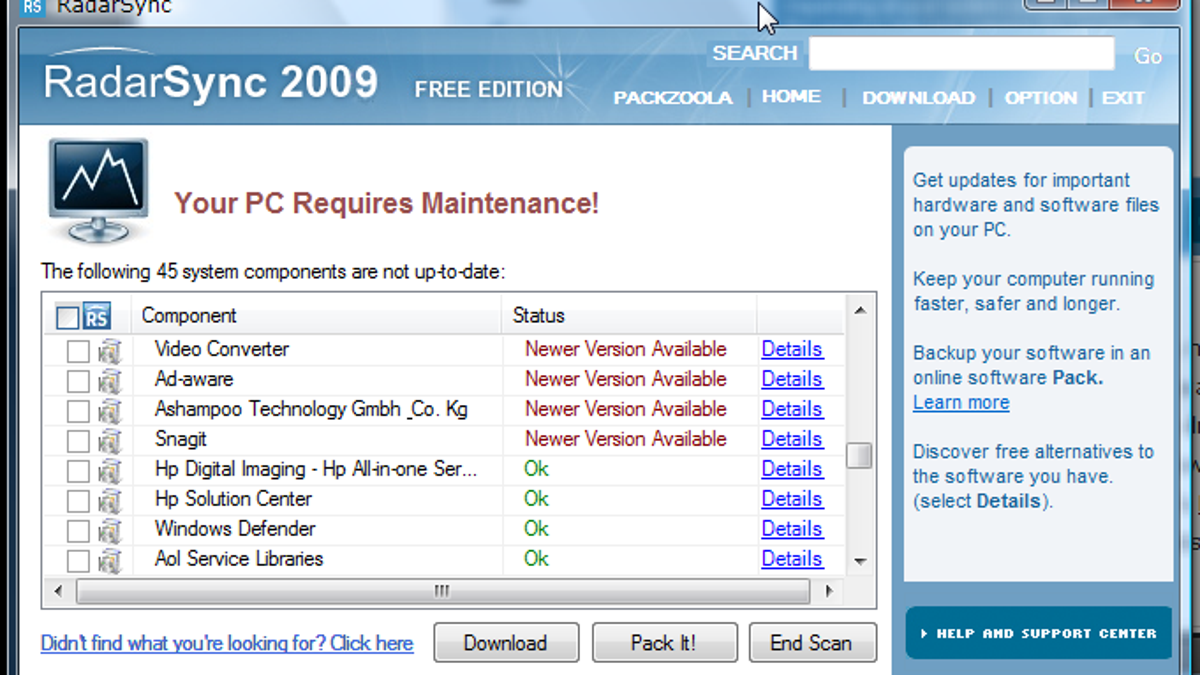Click the horizontal scrollbar thumb
This screenshot has height=675, width=1200.
pos(442,591)
